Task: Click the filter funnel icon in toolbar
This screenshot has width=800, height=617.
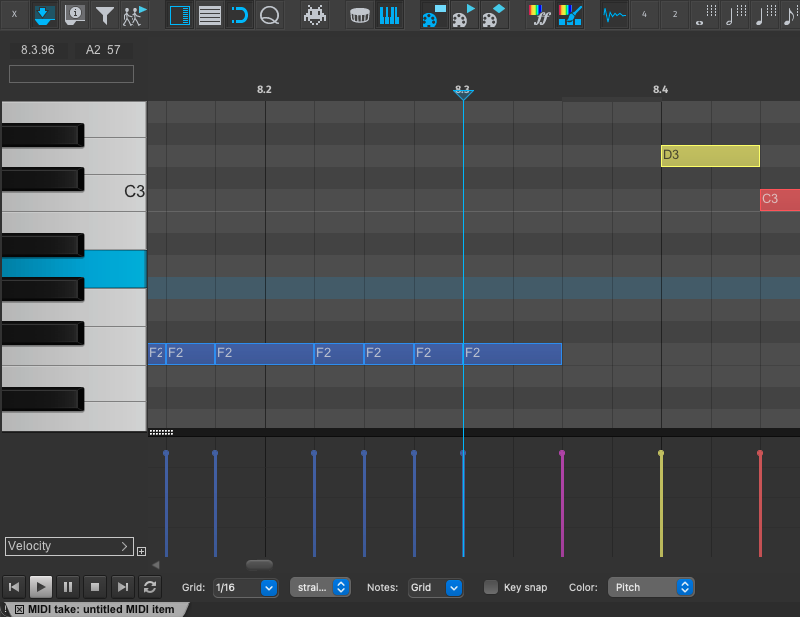Action: (x=104, y=15)
